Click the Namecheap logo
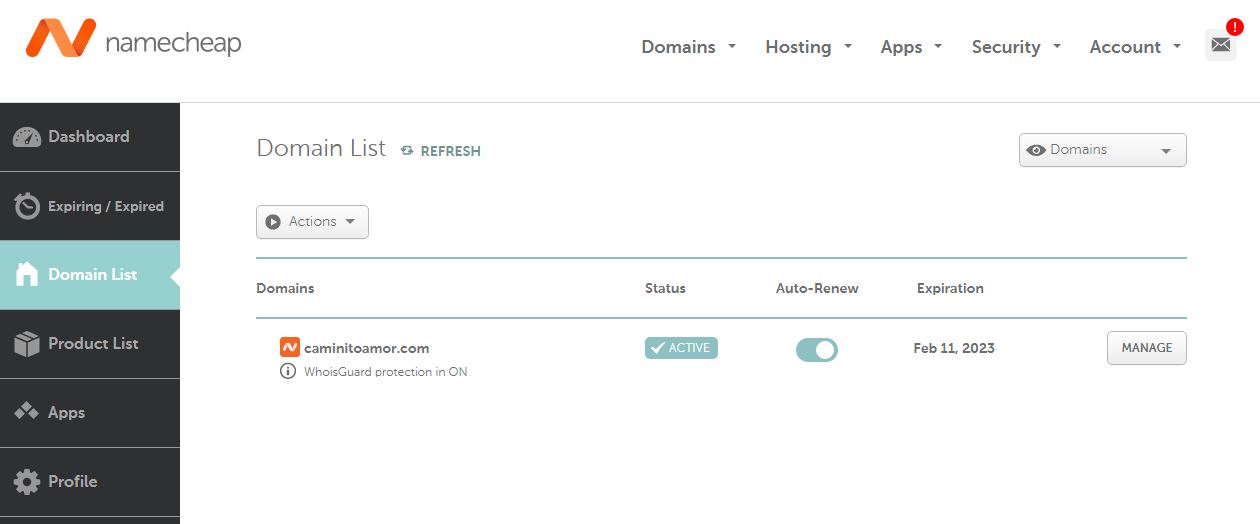 133,38
